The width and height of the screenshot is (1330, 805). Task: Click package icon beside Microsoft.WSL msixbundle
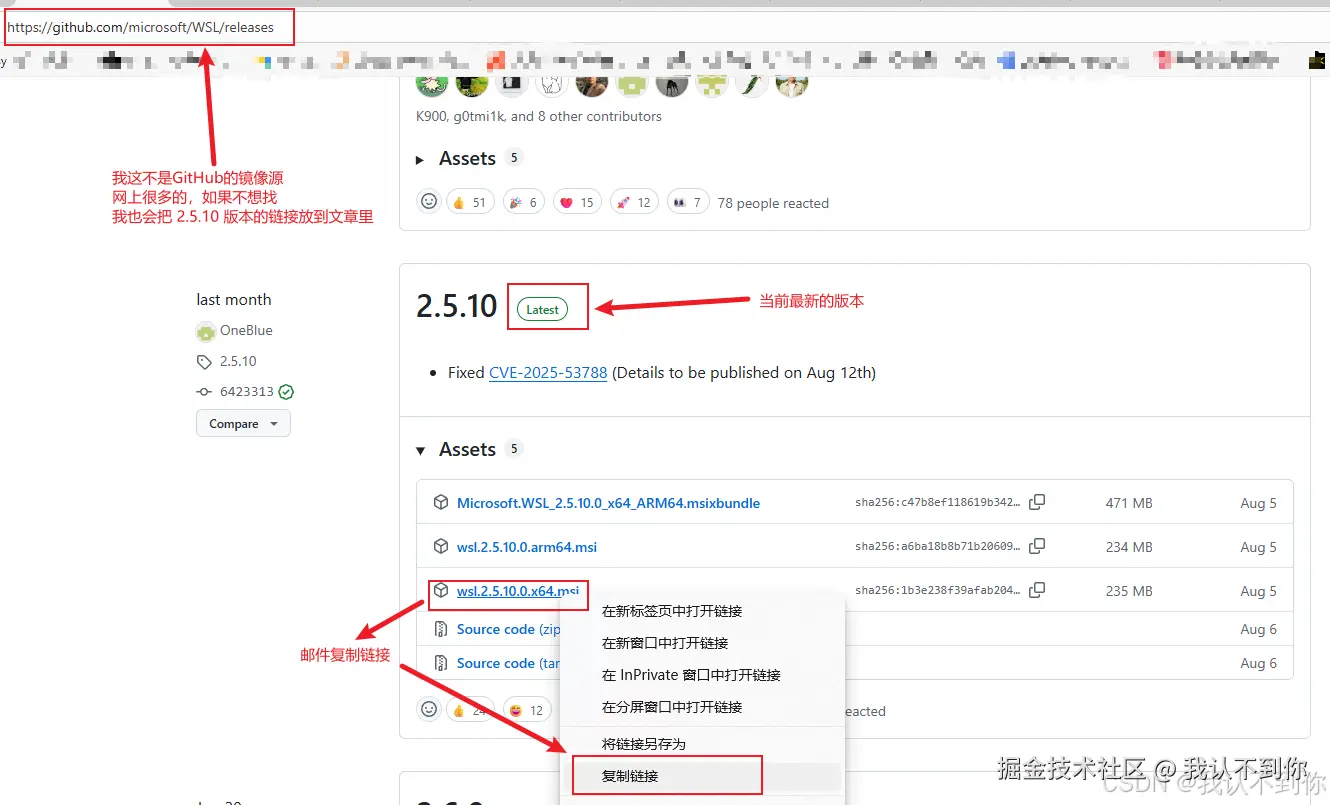tap(440, 502)
